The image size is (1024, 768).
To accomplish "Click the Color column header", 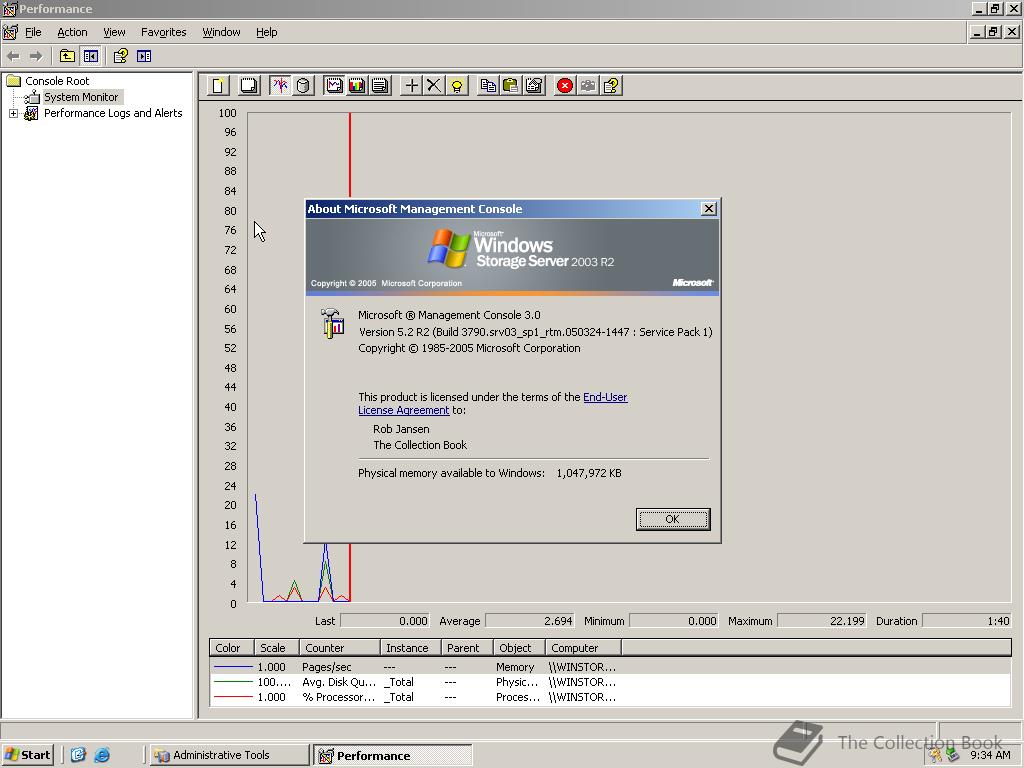I will pyautogui.click(x=231, y=648).
